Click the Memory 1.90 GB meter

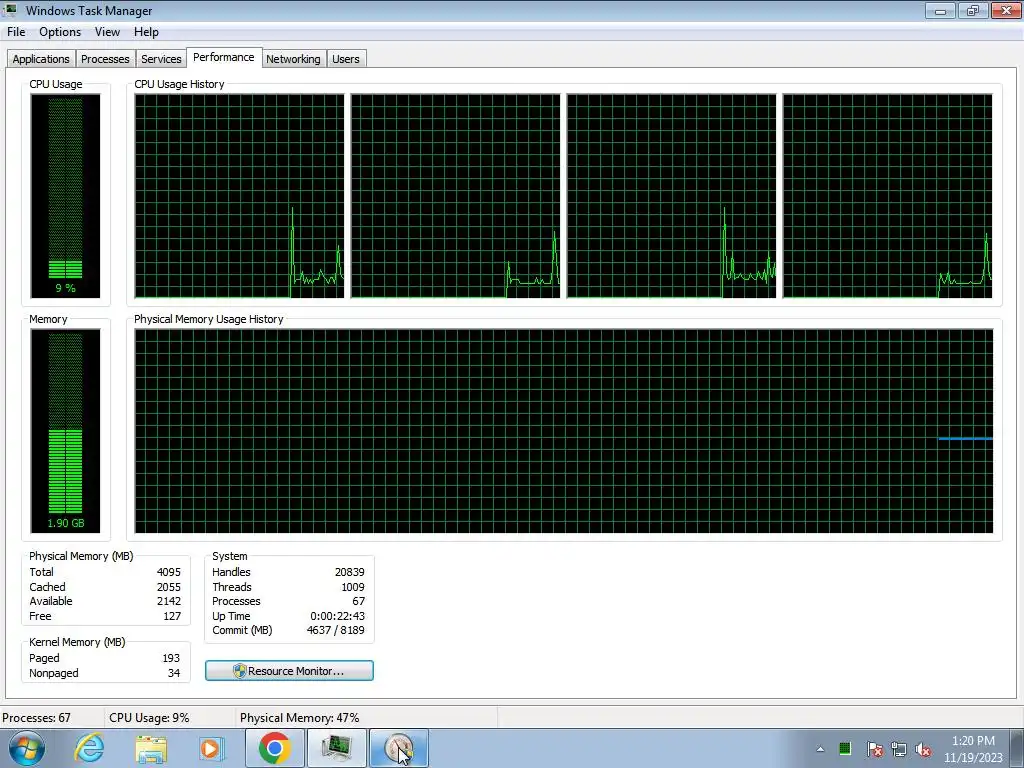65,431
